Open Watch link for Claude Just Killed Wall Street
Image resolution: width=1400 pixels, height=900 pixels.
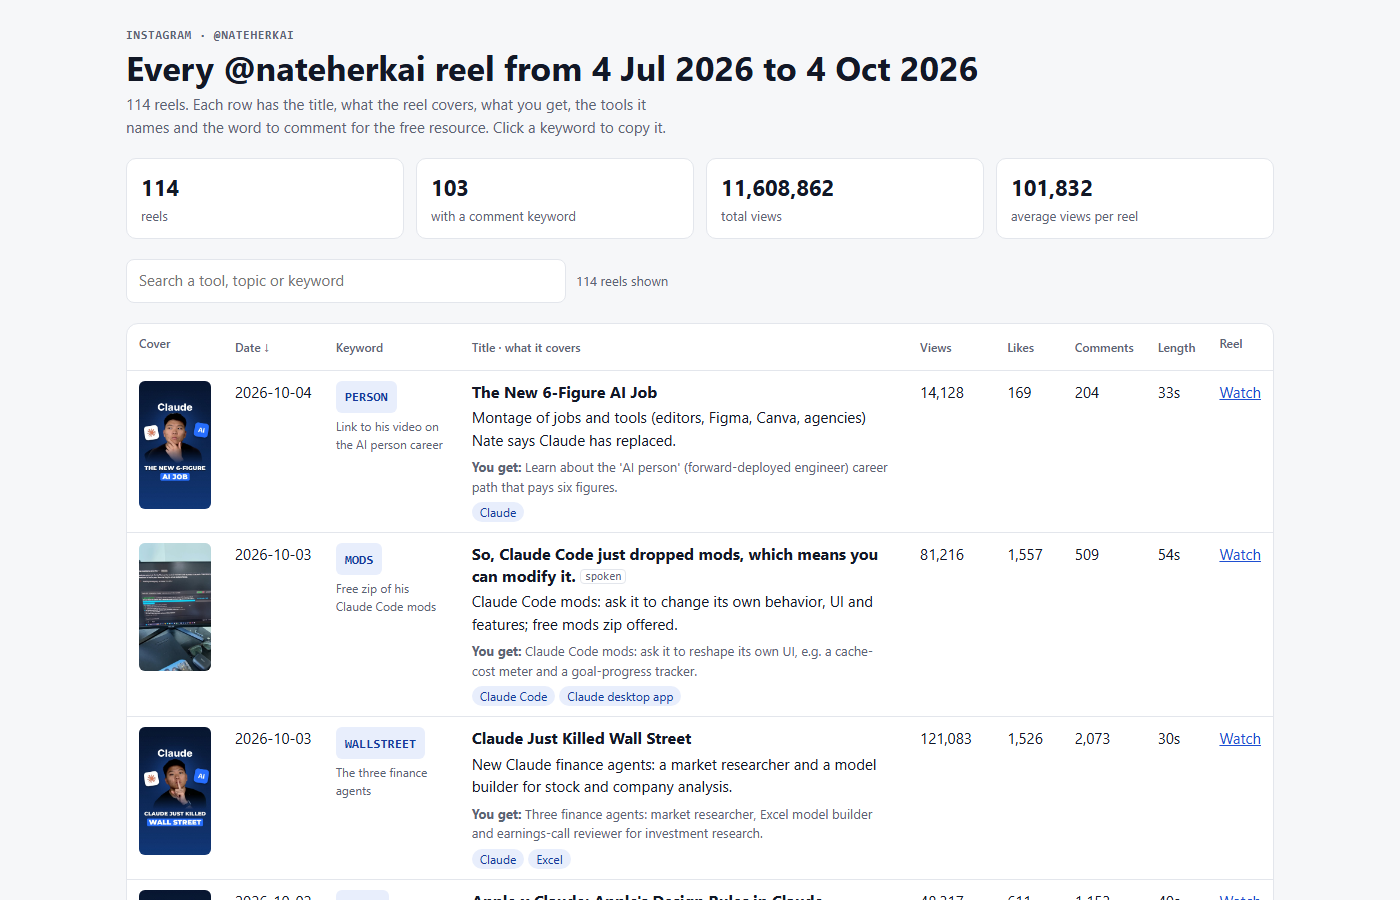click(x=1240, y=739)
